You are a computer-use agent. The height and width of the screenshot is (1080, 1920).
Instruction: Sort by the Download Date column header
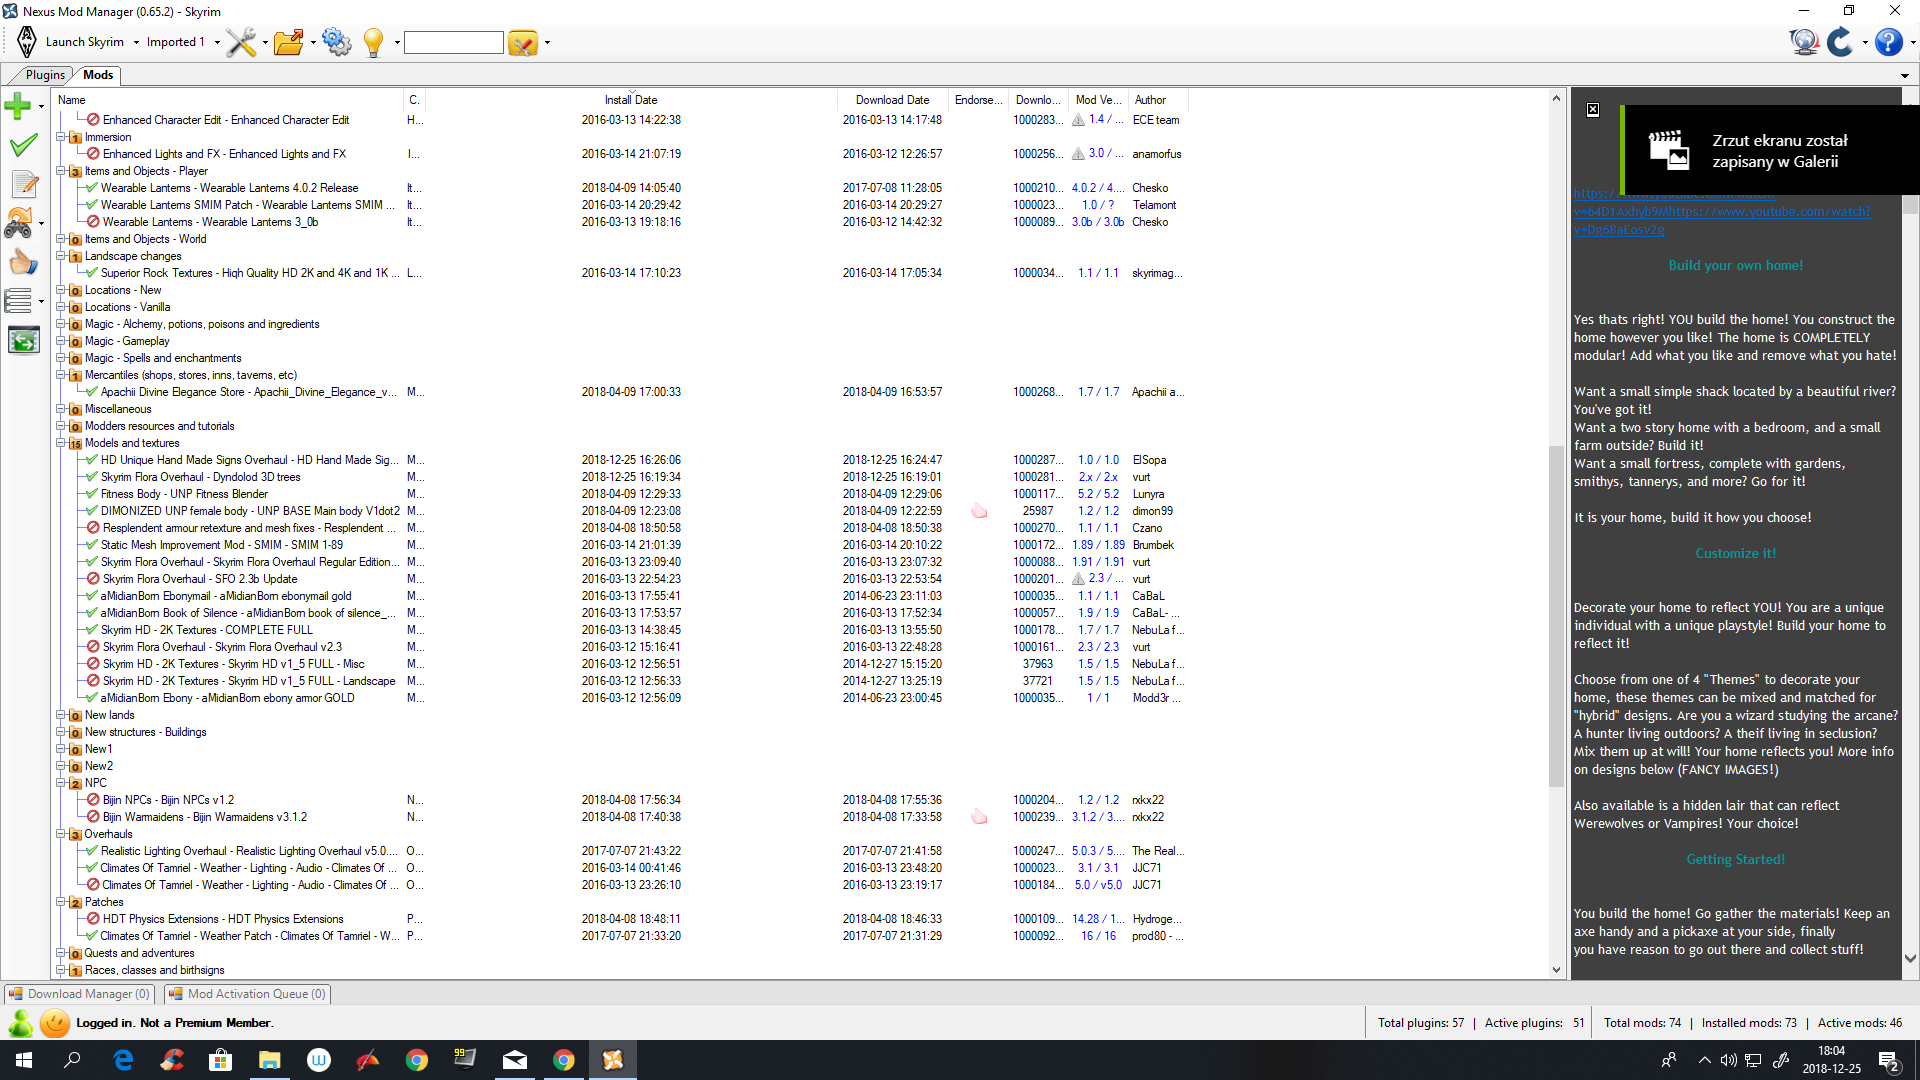(x=892, y=100)
